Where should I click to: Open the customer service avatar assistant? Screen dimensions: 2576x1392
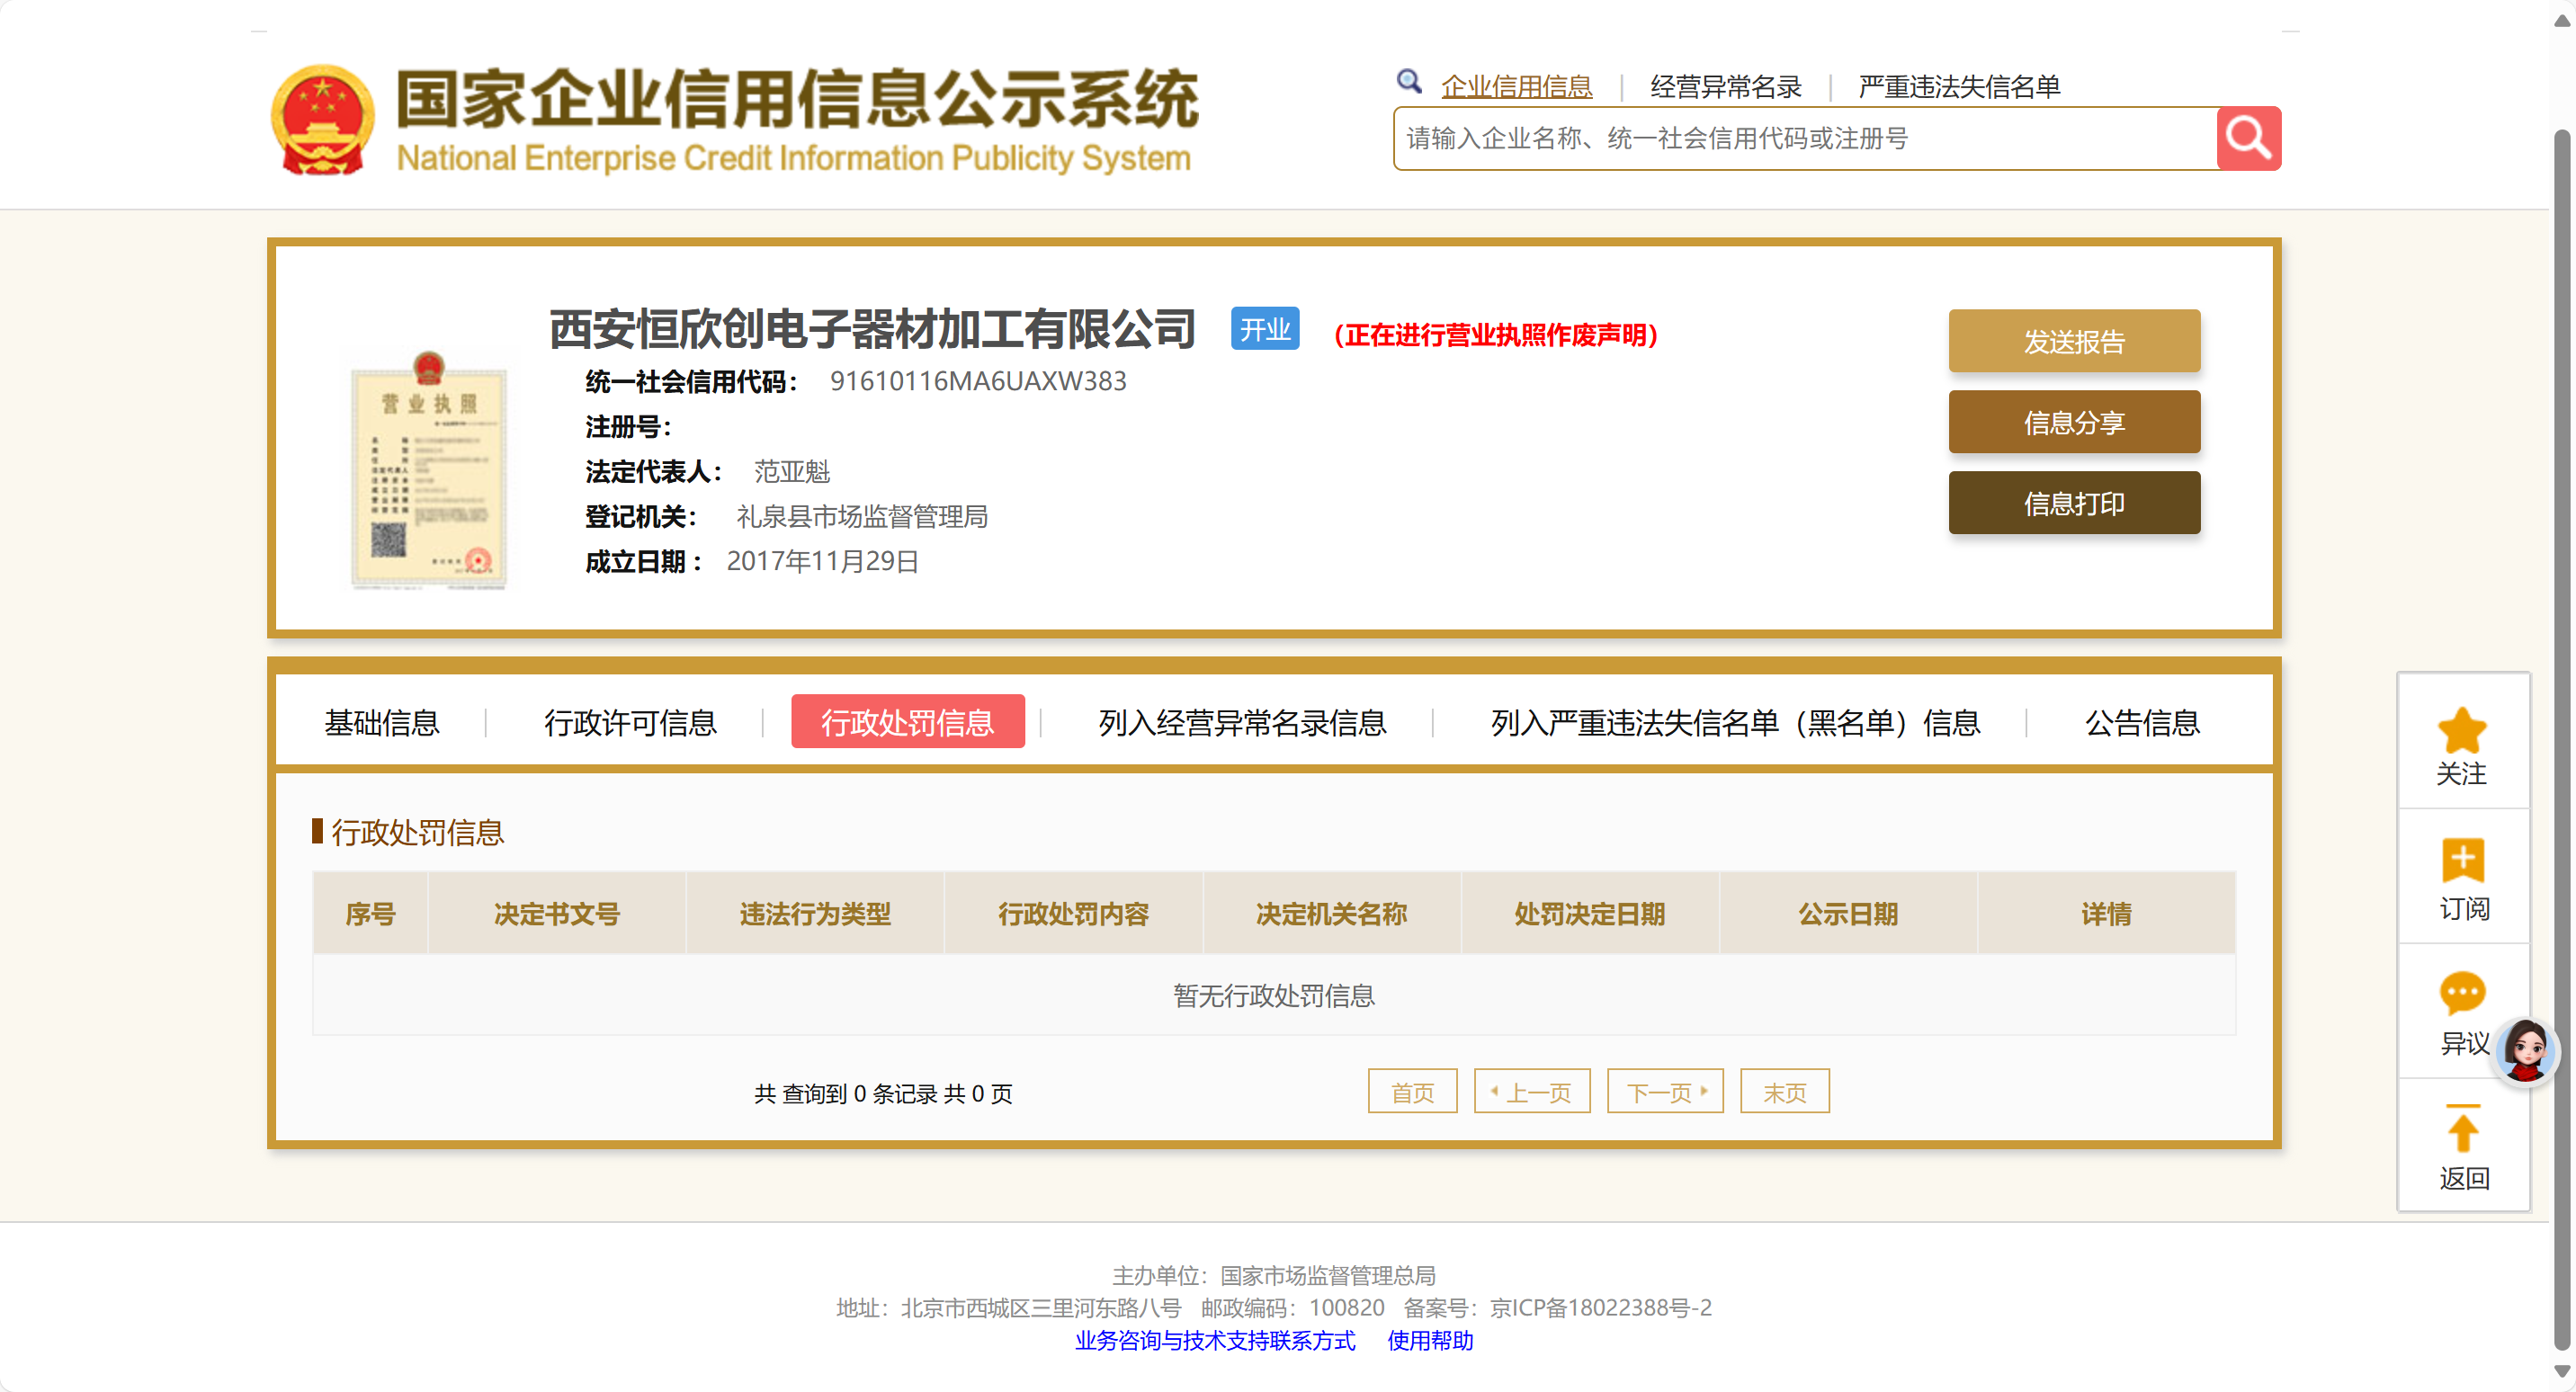coord(2524,1050)
